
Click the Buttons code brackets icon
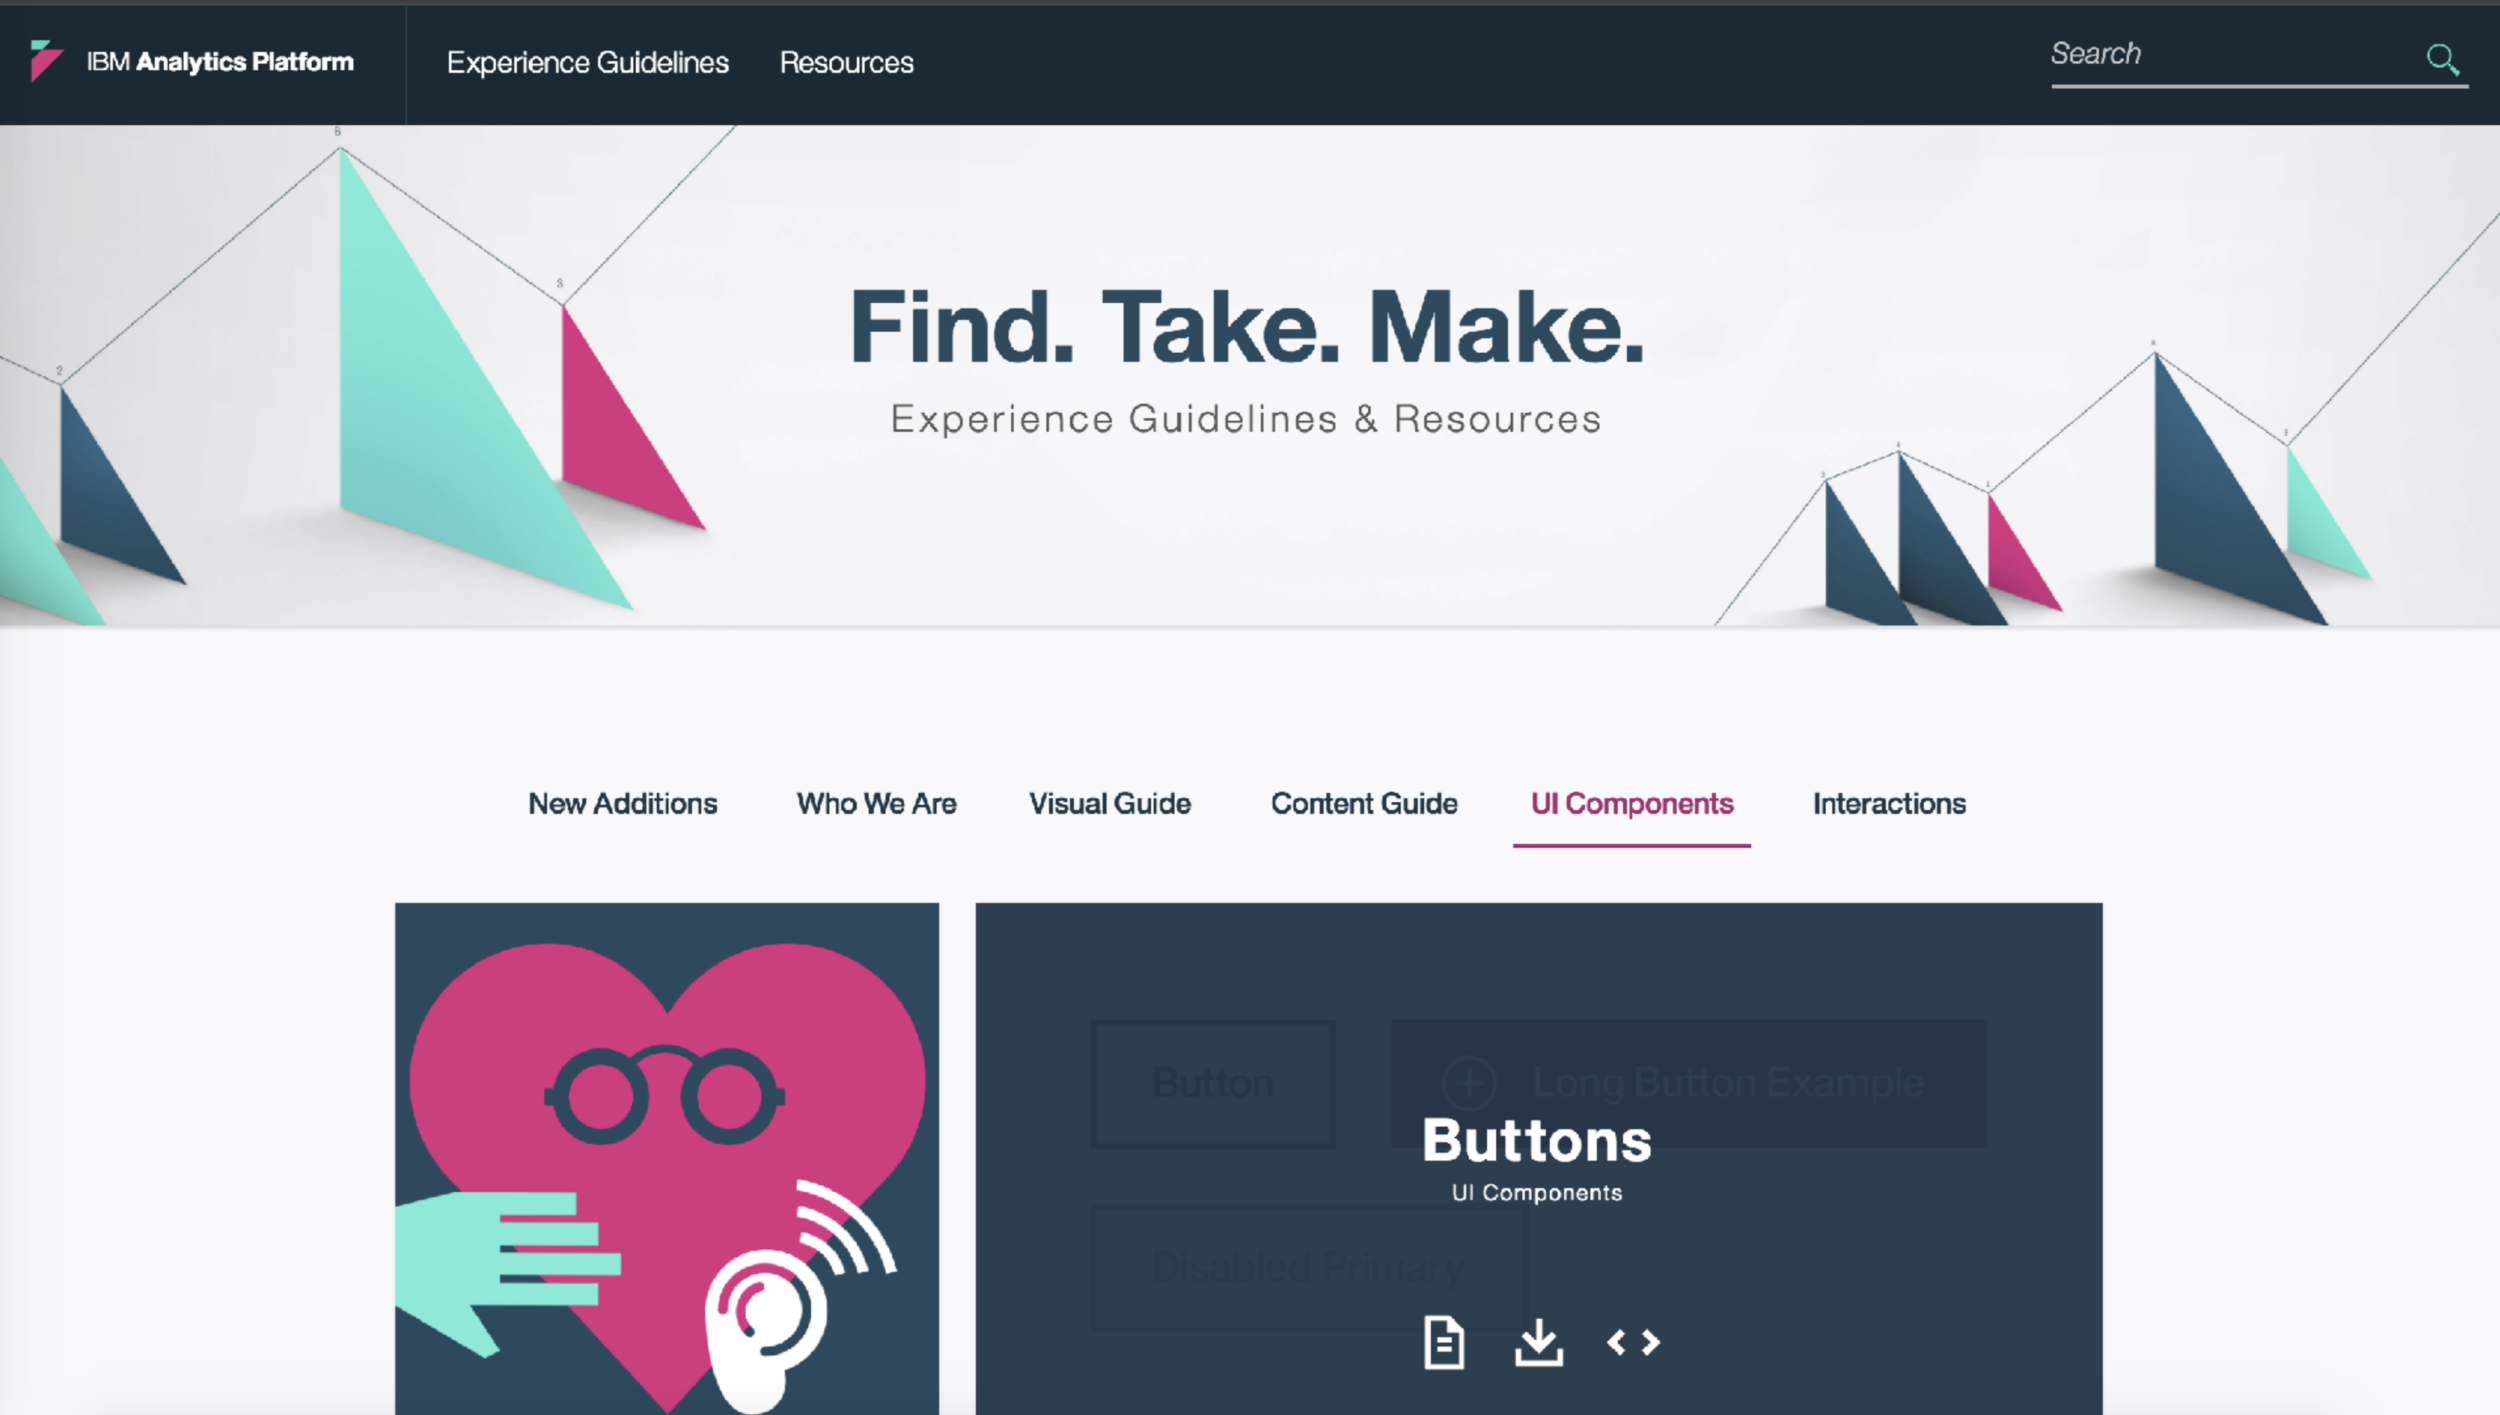click(x=1632, y=1342)
